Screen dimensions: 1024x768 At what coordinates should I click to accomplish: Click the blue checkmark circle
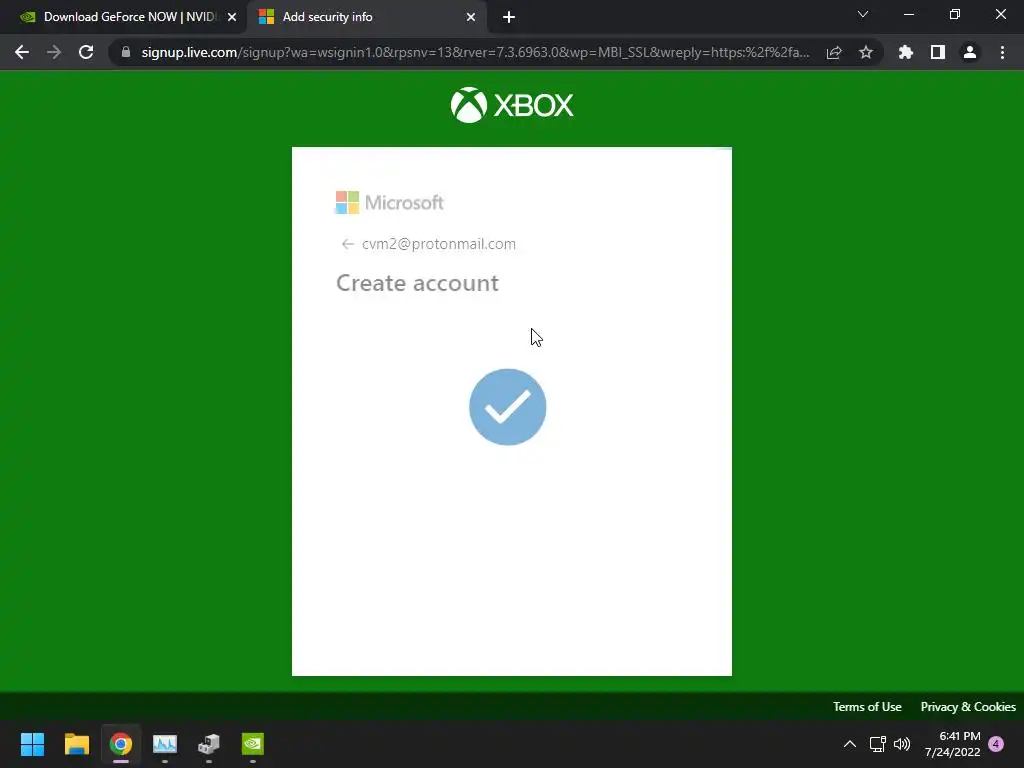[x=507, y=407]
